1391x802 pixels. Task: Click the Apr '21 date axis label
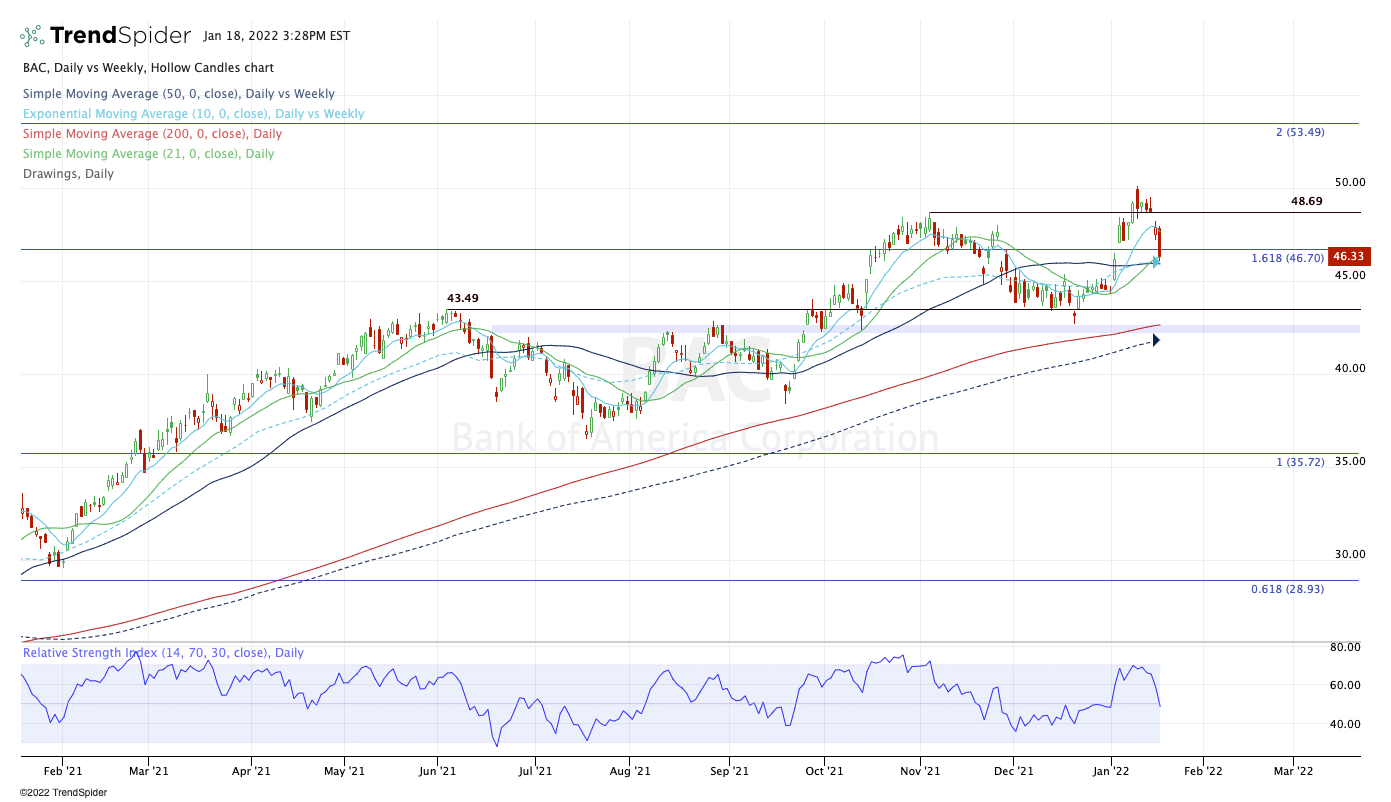click(x=251, y=771)
